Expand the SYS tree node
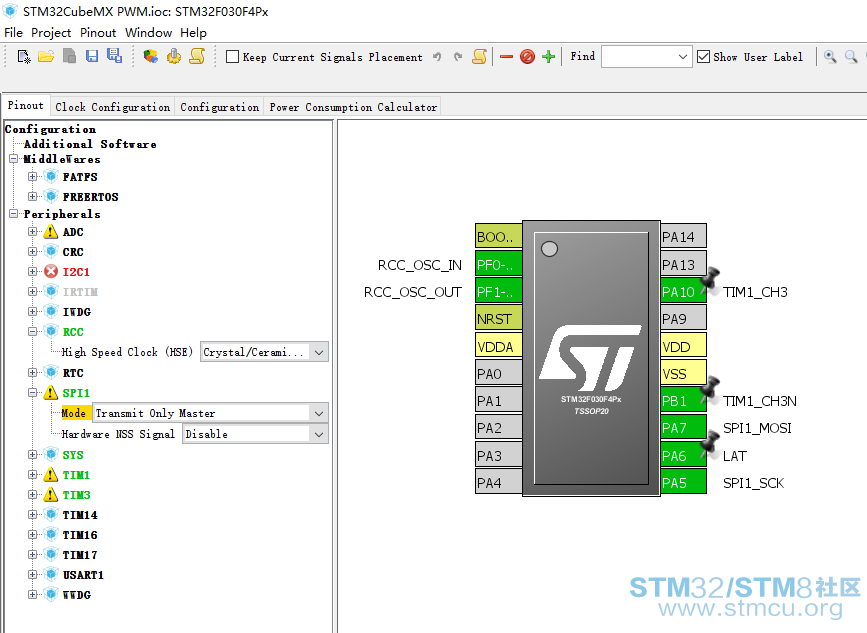This screenshot has width=867, height=633. [x=33, y=454]
